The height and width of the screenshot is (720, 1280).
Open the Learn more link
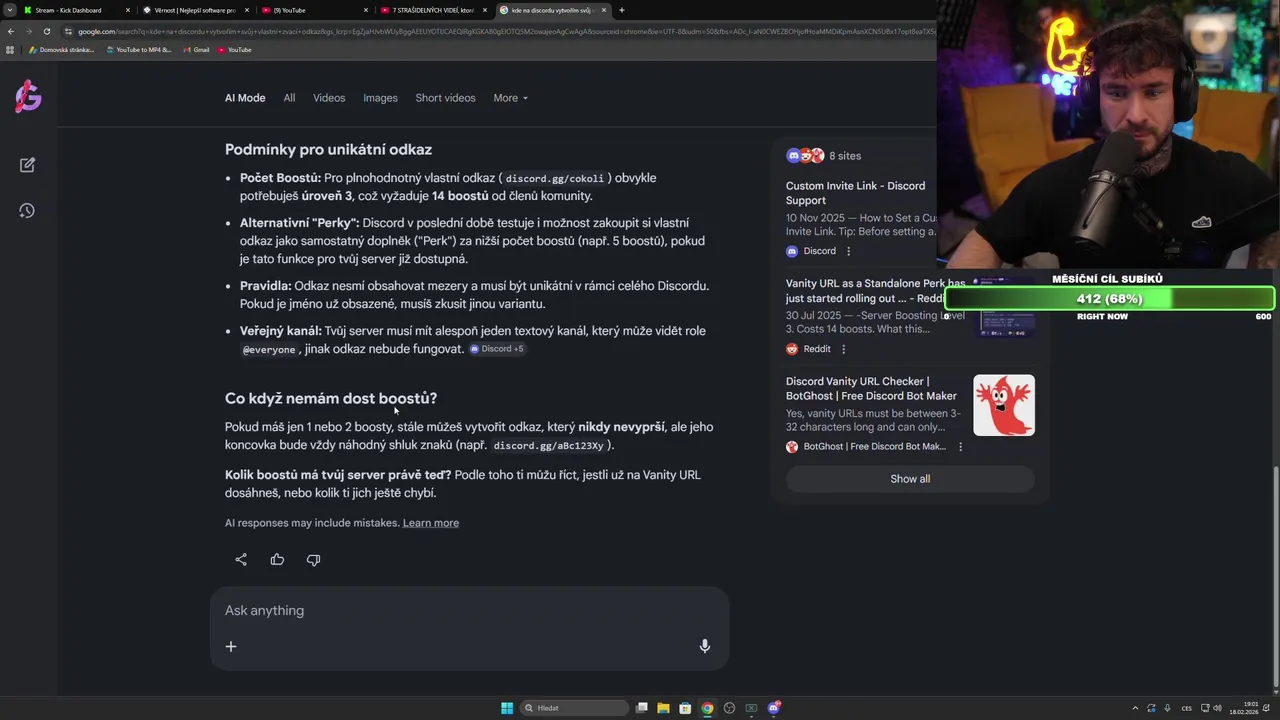click(431, 523)
